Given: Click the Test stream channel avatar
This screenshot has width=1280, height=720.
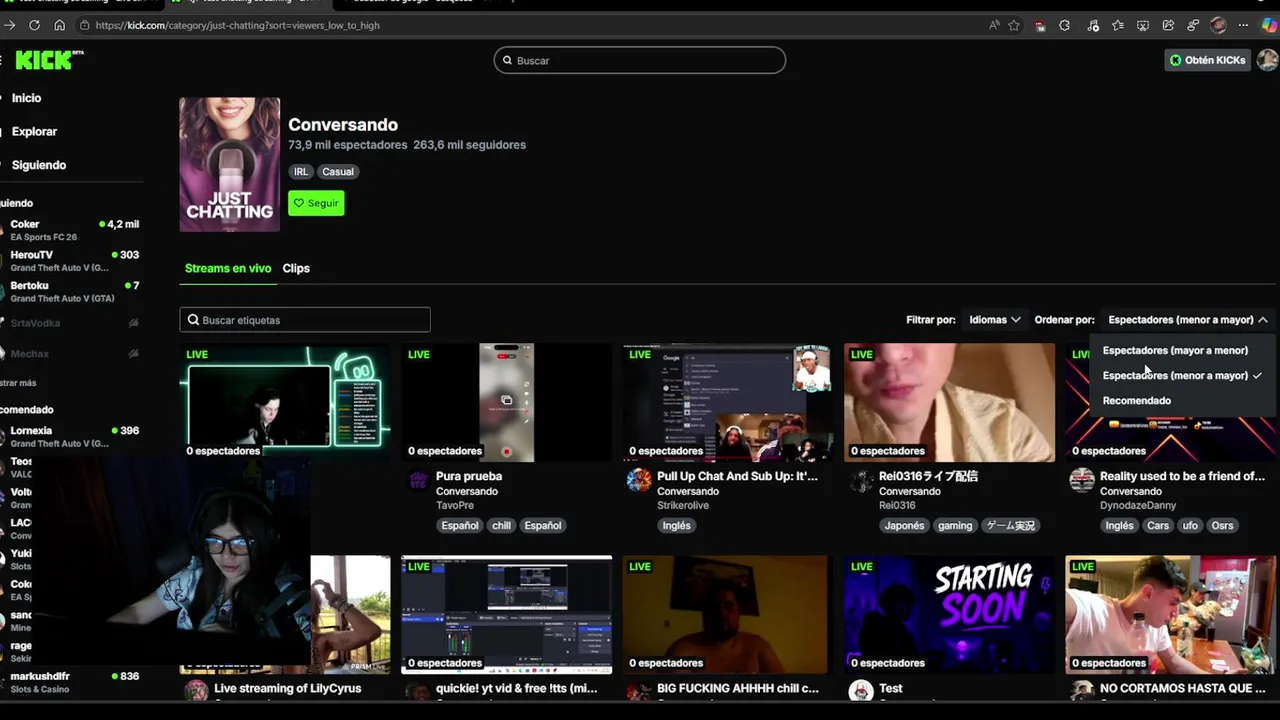Looking at the screenshot, I should click(x=861, y=691).
